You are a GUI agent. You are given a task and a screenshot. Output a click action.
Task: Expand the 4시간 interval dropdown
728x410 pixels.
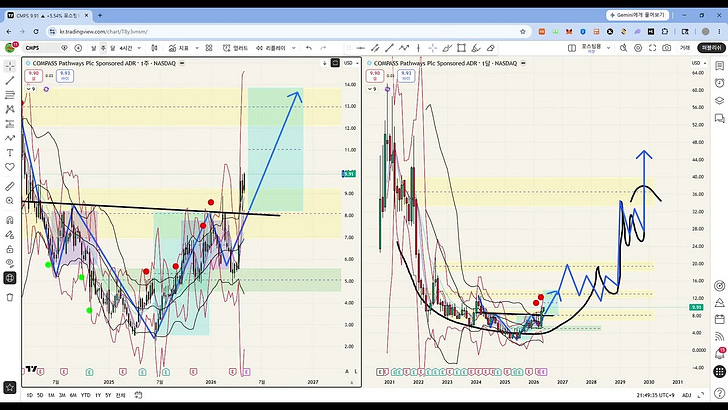(x=139, y=48)
